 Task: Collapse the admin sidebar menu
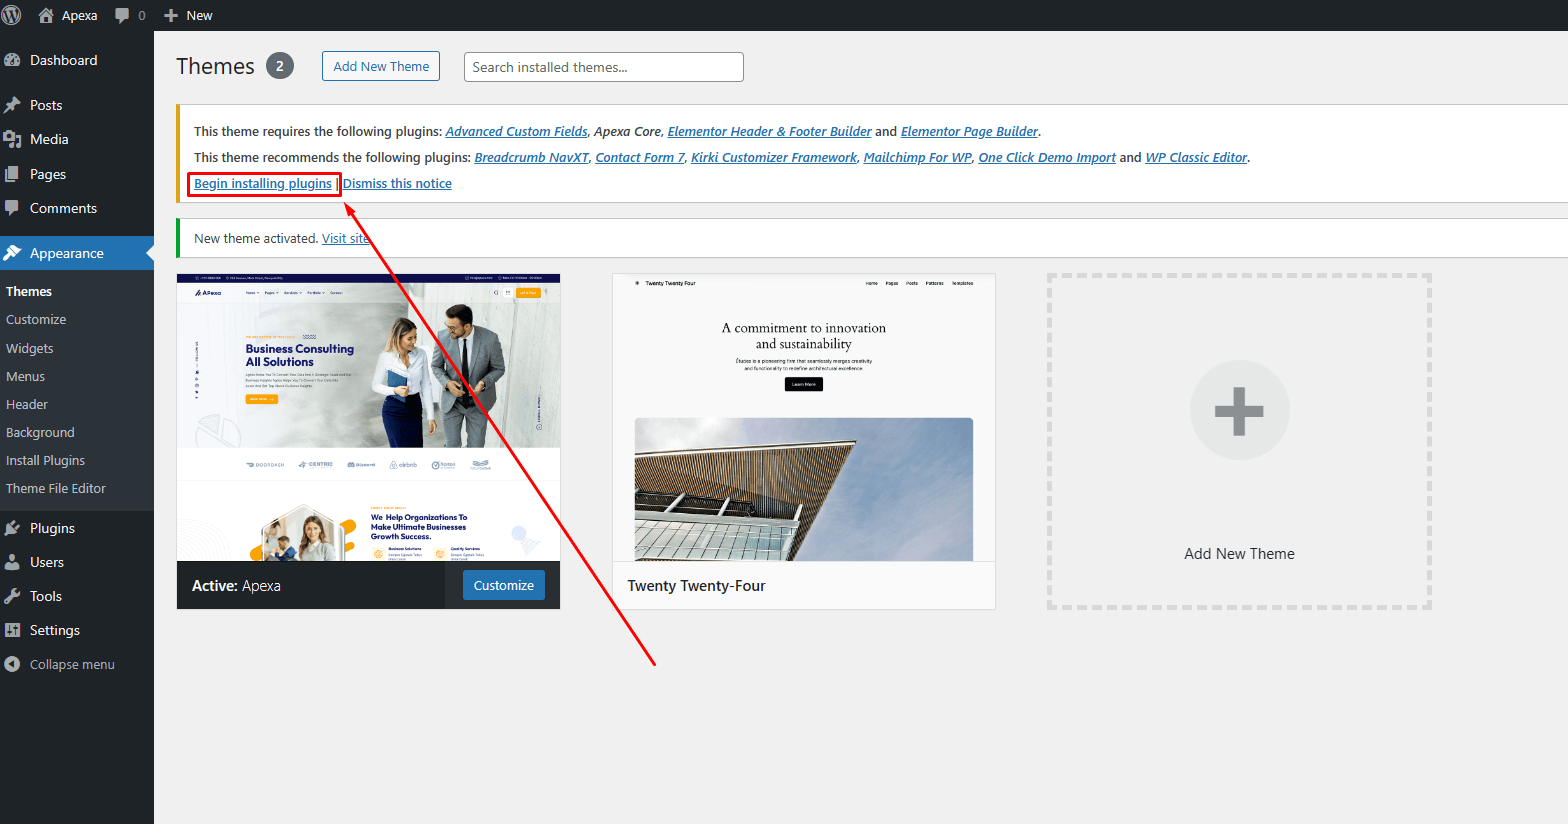tap(60, 664)
